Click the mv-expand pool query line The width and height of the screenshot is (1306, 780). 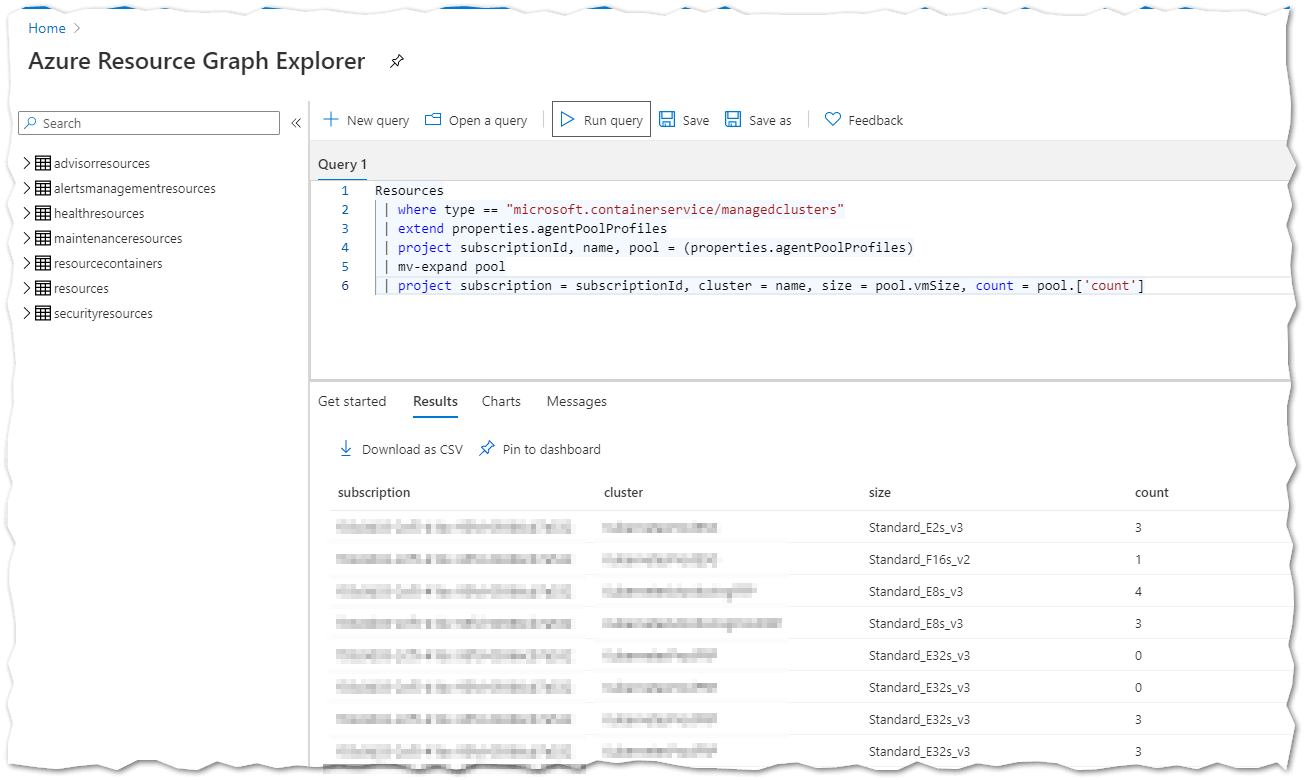point(452,266)
